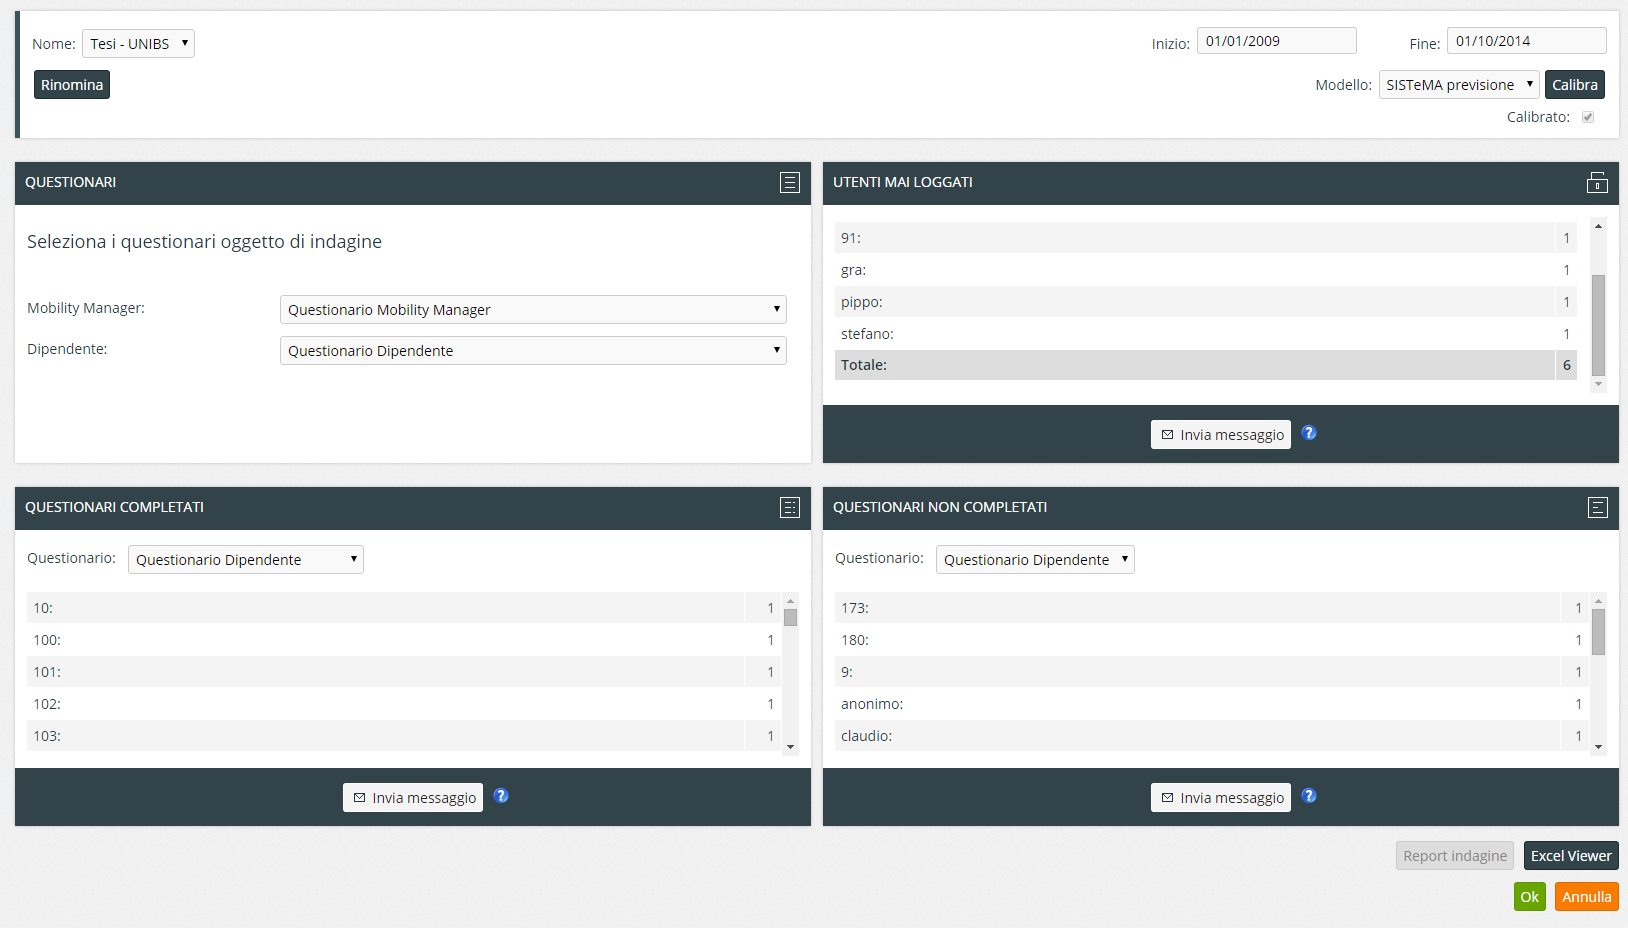Image resolution: width=1628 pixels, height=928 pixels.
Task: Click up arrow of Utenti Mai Loggati scrollbar
Action: pos(1598,226)
